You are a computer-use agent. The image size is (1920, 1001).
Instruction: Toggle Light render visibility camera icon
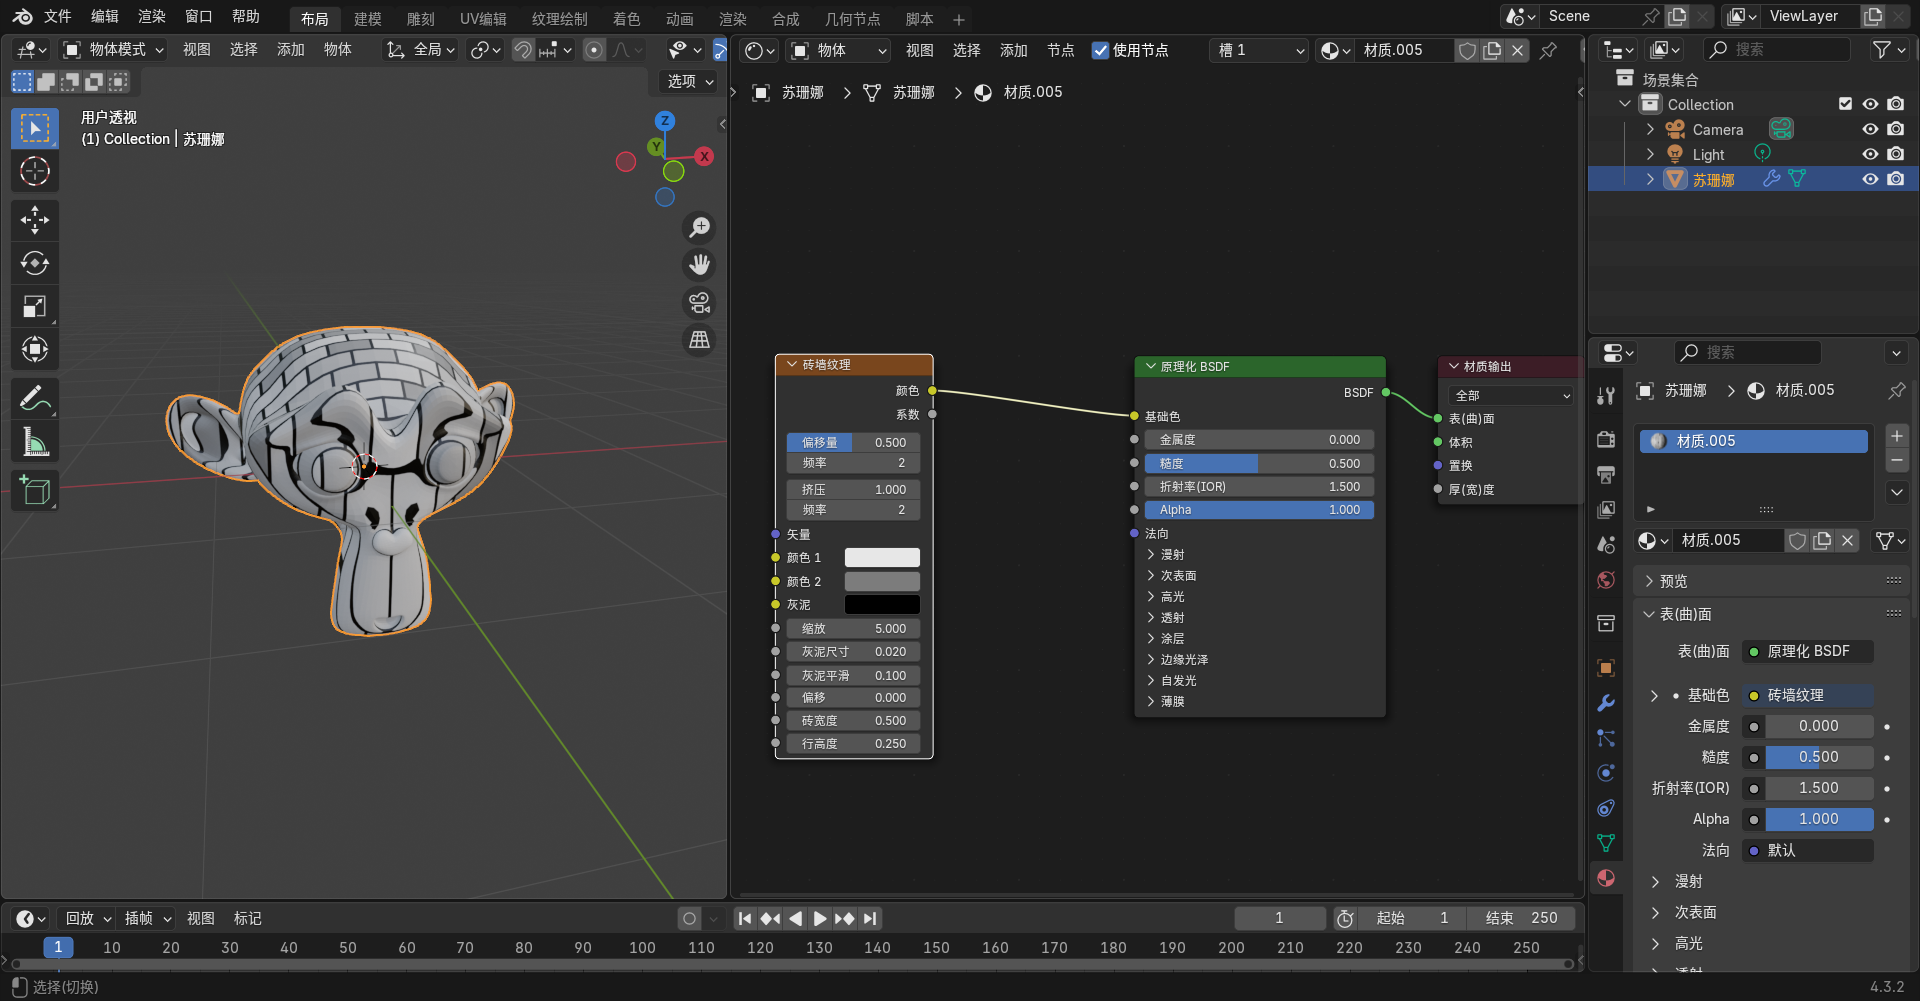coord(1895,154)
